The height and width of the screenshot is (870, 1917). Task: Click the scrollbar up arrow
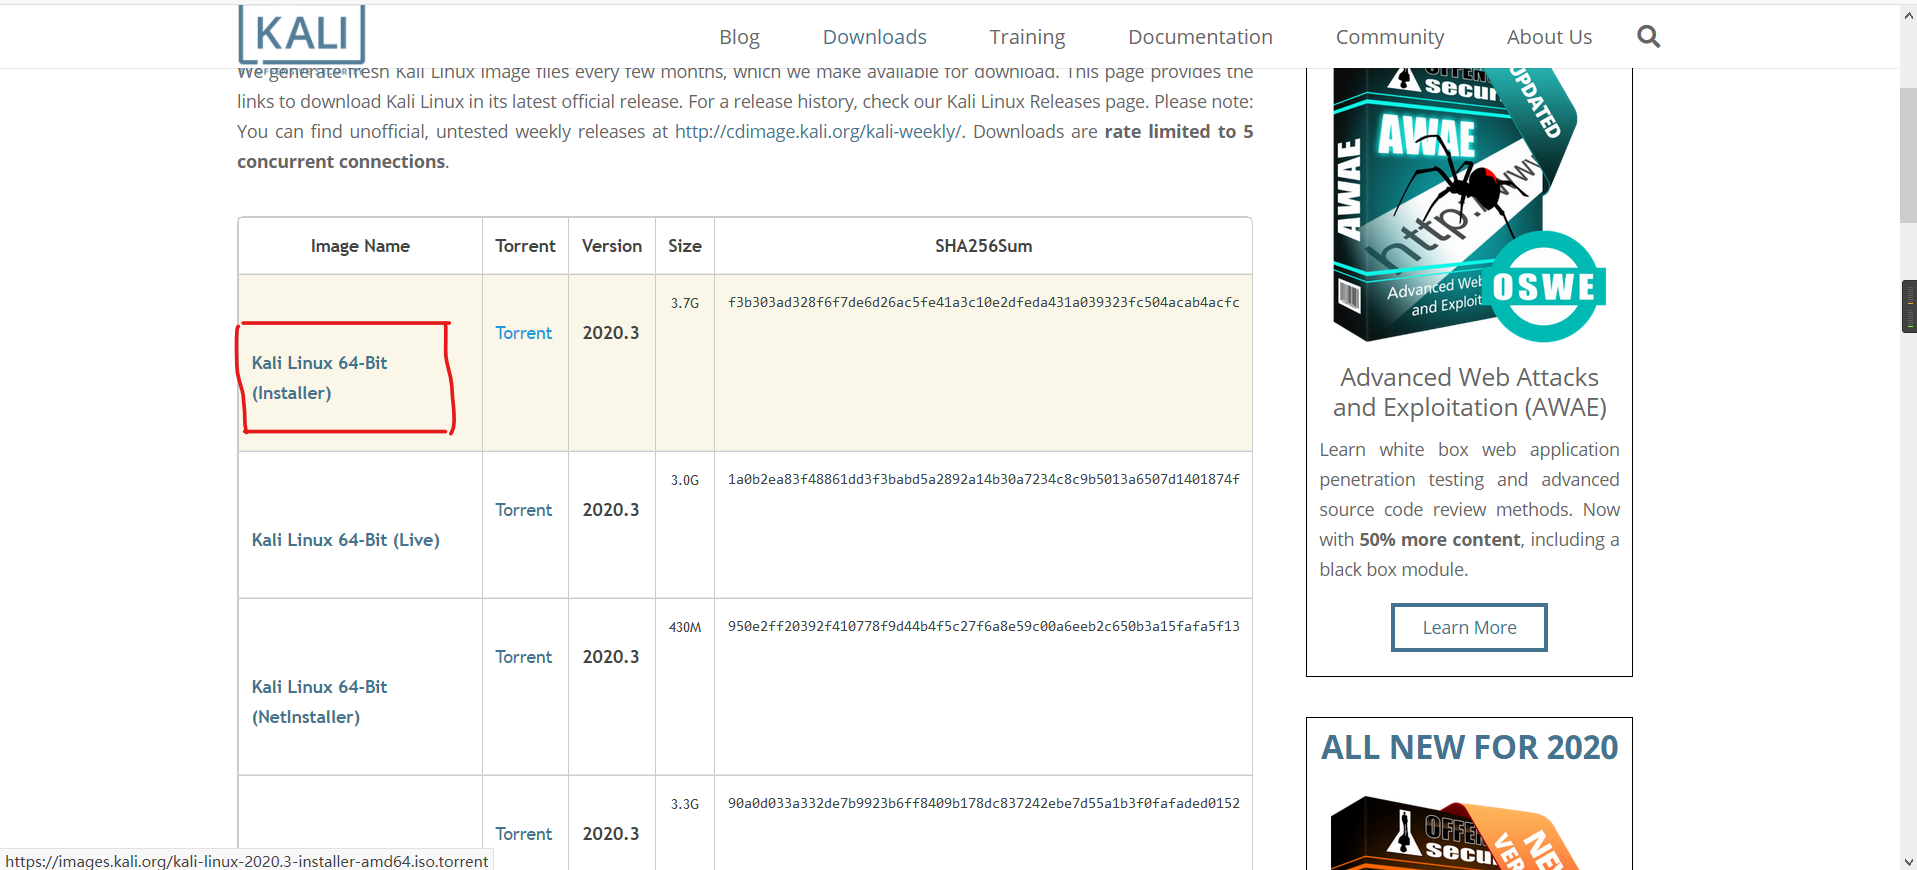pyautogui.click(x=1908, y=14)
